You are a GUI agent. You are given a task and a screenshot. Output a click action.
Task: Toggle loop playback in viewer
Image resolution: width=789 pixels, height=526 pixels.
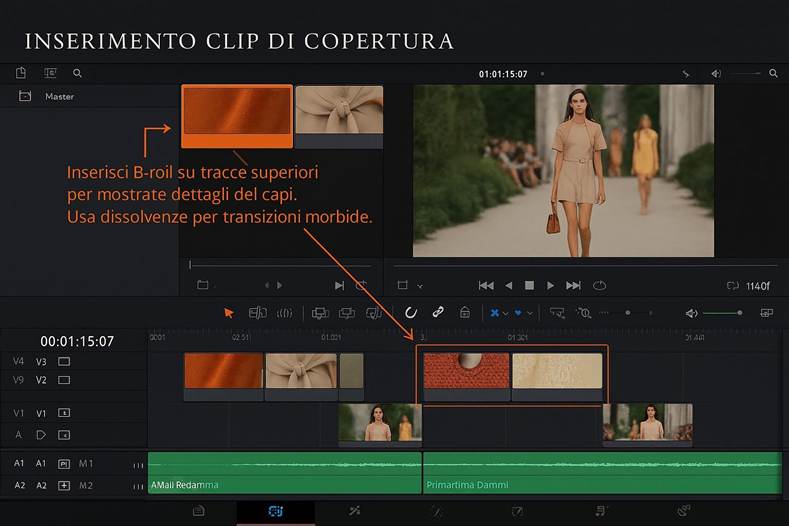coord(599,285)
